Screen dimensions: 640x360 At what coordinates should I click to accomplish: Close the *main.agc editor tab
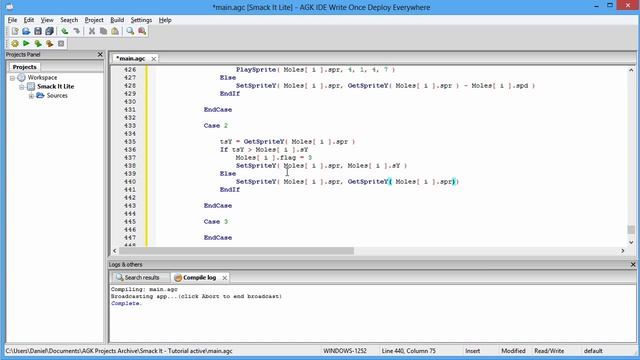click(153, 59)
